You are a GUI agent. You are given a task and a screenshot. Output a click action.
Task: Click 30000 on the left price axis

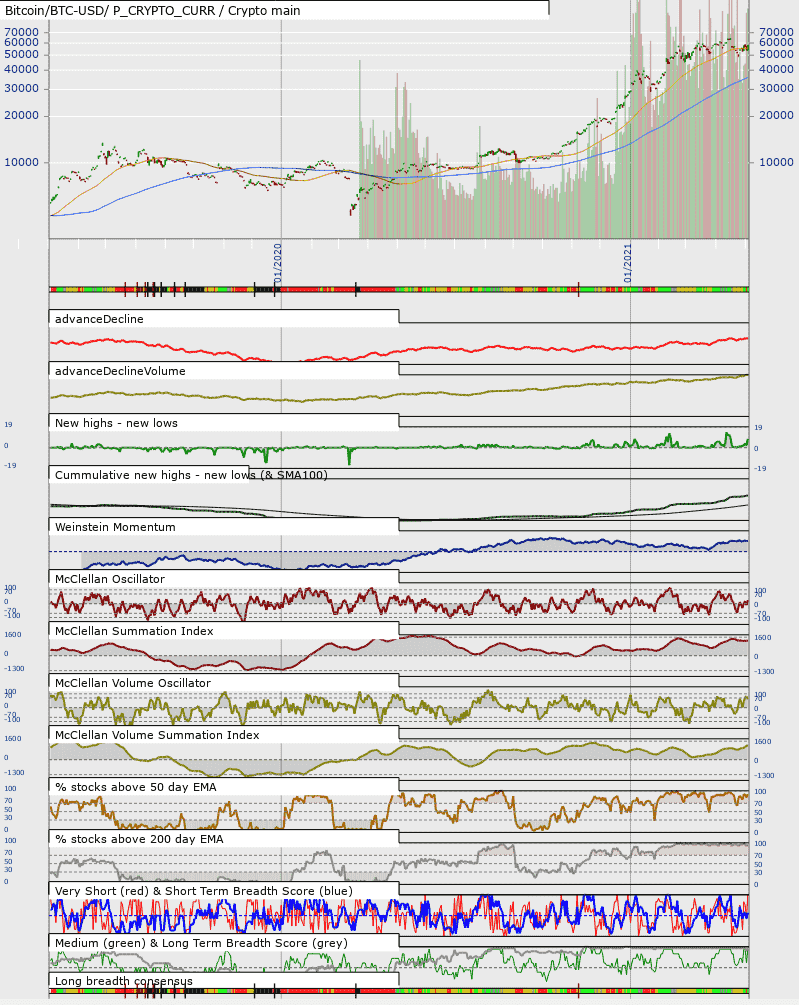22,88
